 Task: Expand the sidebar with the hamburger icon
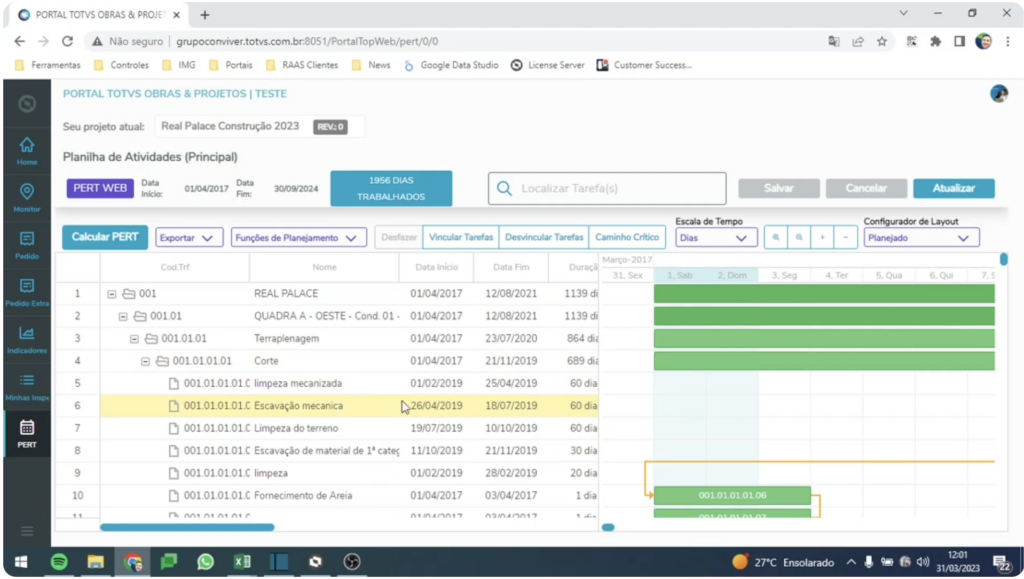[x=27, y=531]
